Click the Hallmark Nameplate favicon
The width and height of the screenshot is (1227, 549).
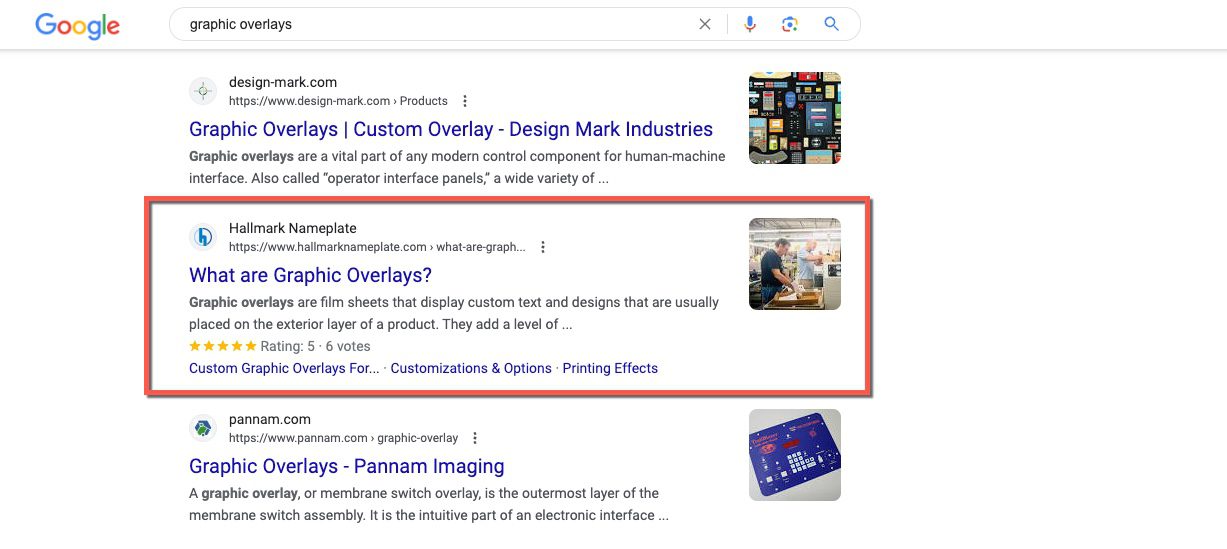(x=203, y=237)
